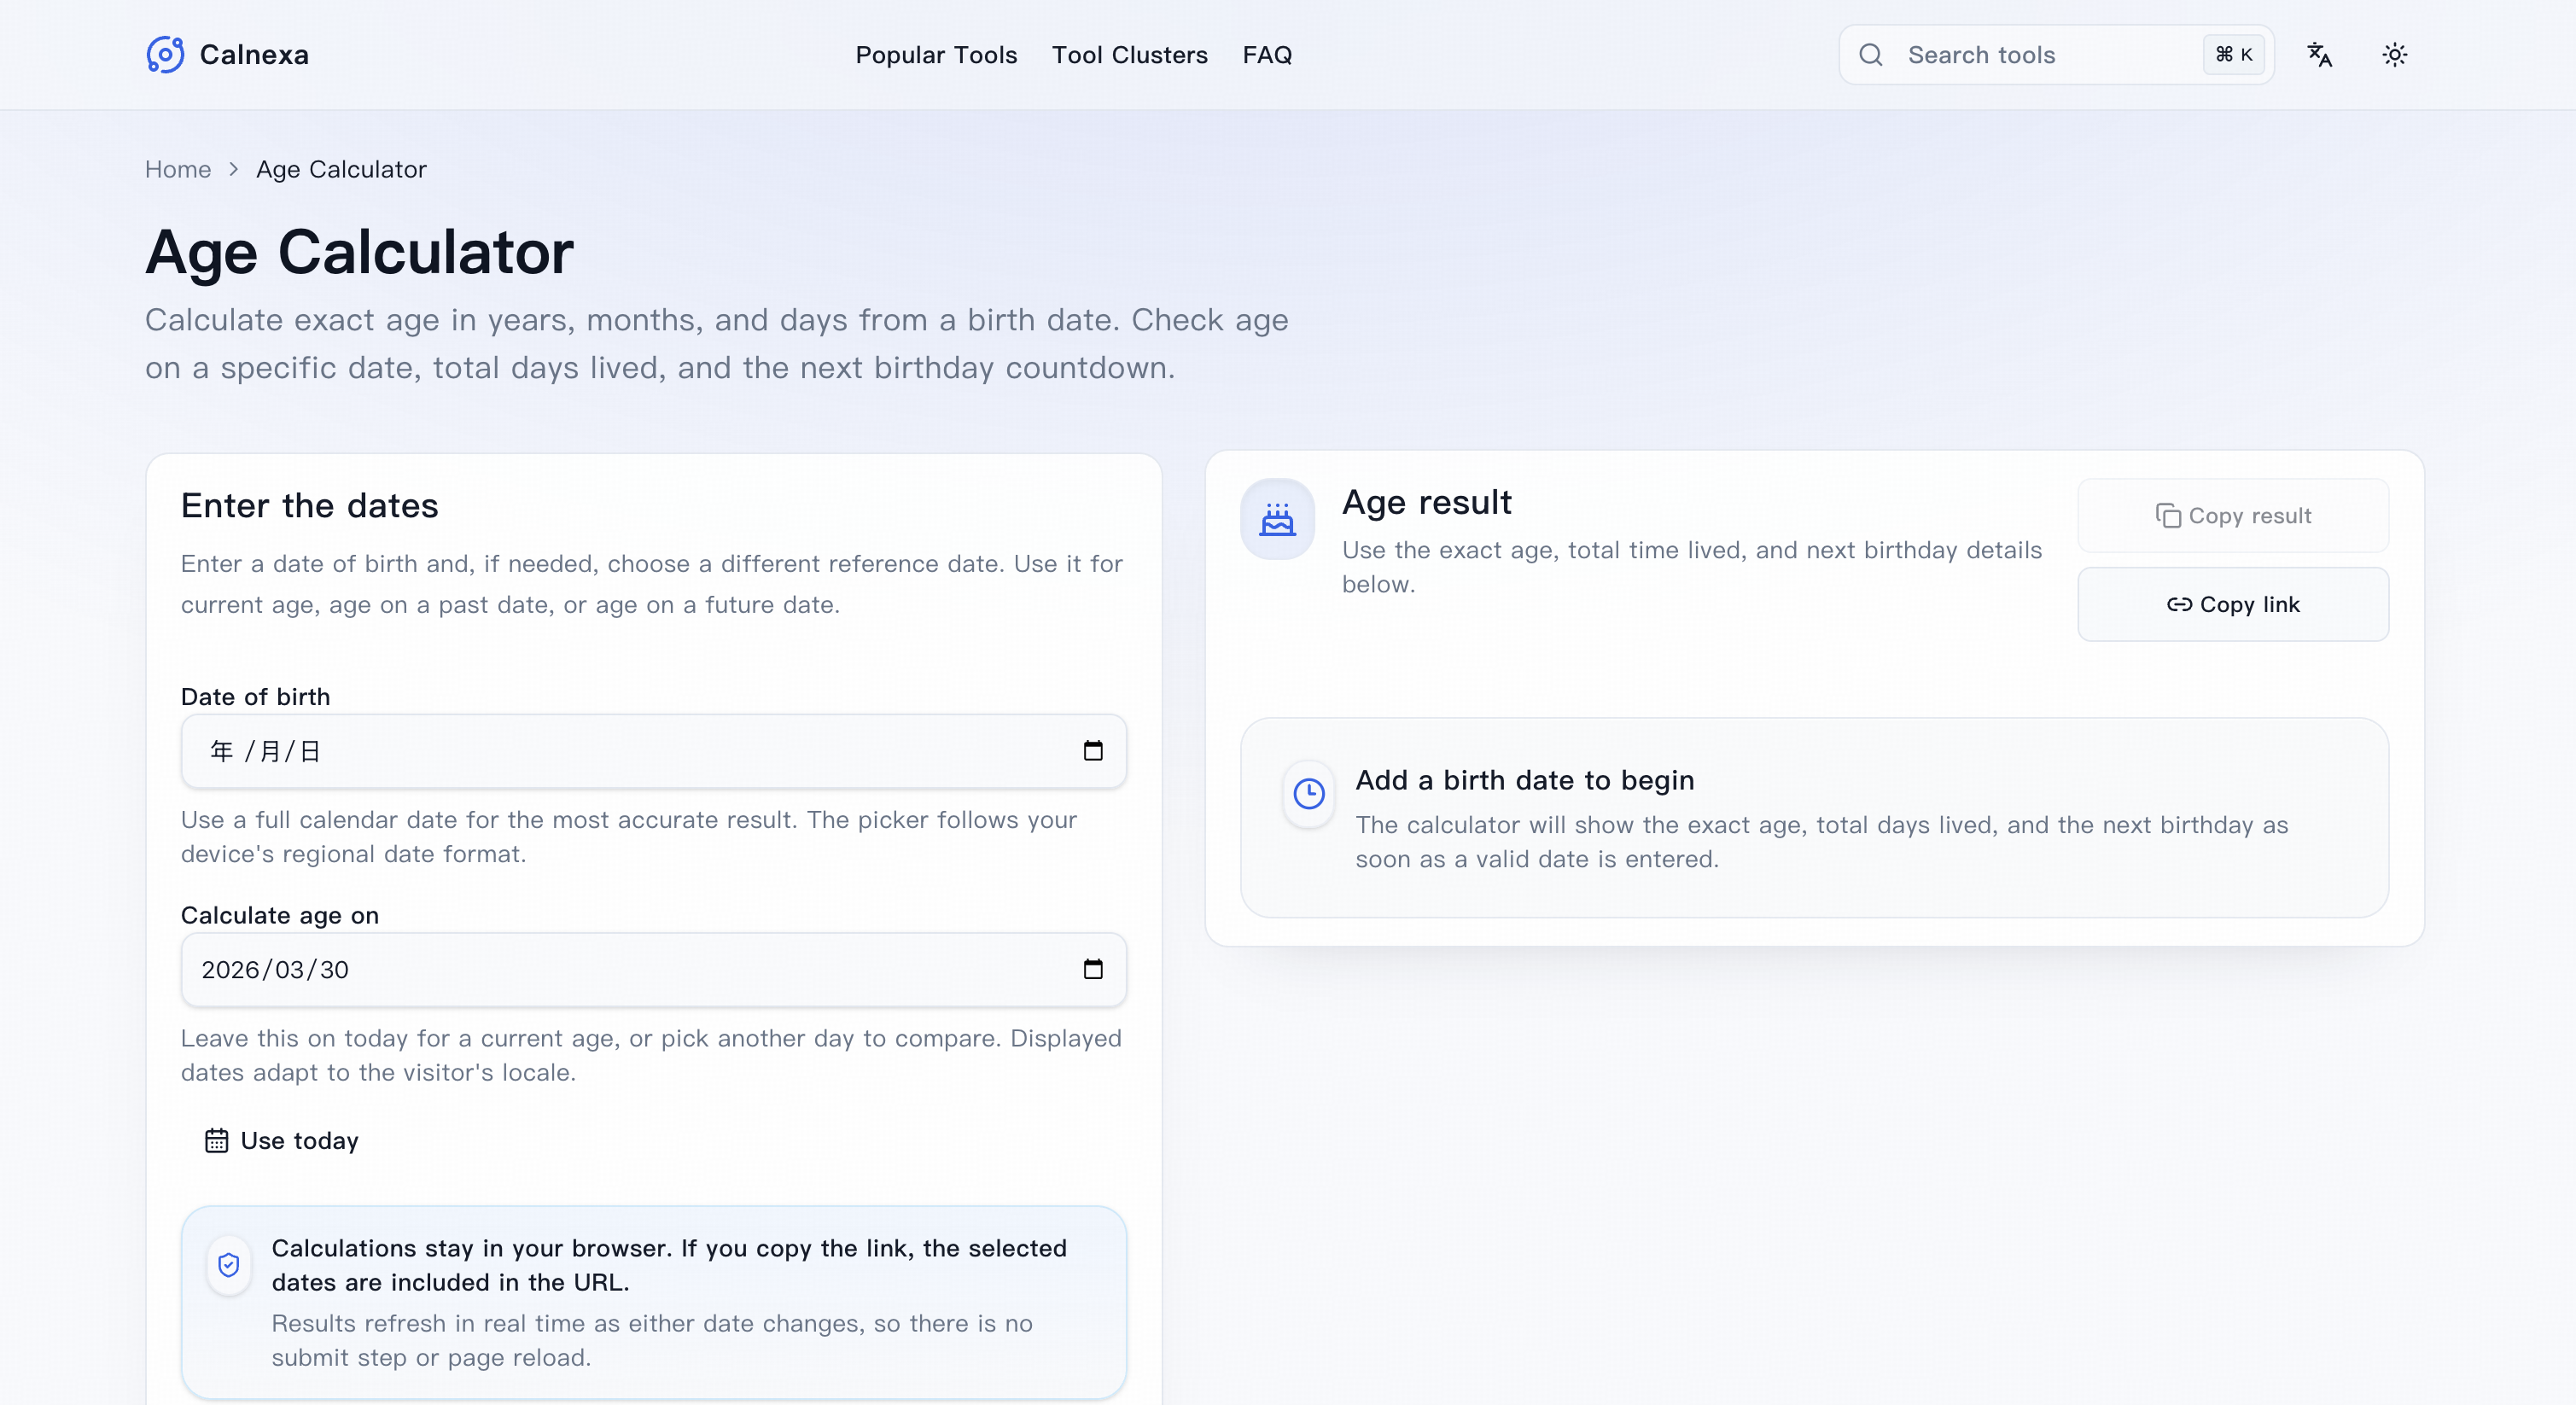Image resolution: width=2576 pixels, height=1405 pixels.
Task: Click the Copy result button
Action: coord(2233,515)
